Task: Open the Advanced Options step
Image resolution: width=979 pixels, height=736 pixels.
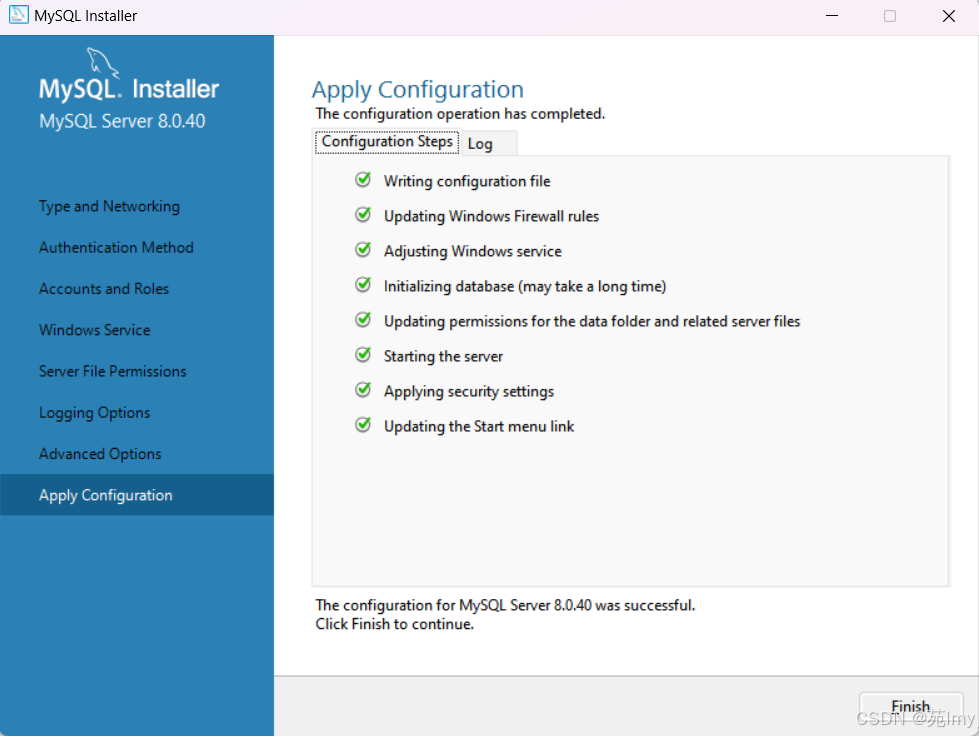Action: pos(99,453)
